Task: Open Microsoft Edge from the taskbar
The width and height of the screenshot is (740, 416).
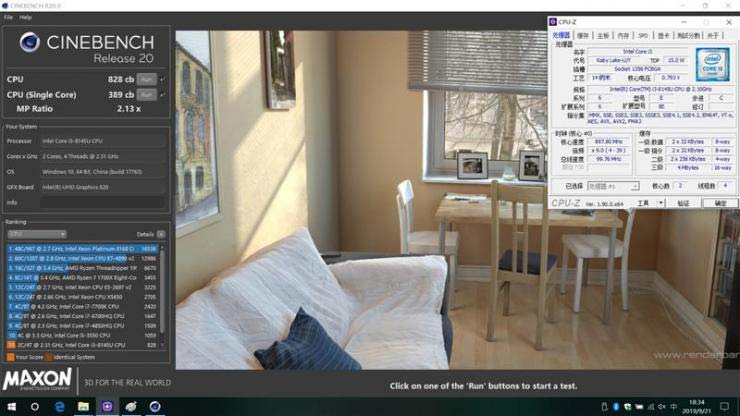Action: (x=59, y=407)
